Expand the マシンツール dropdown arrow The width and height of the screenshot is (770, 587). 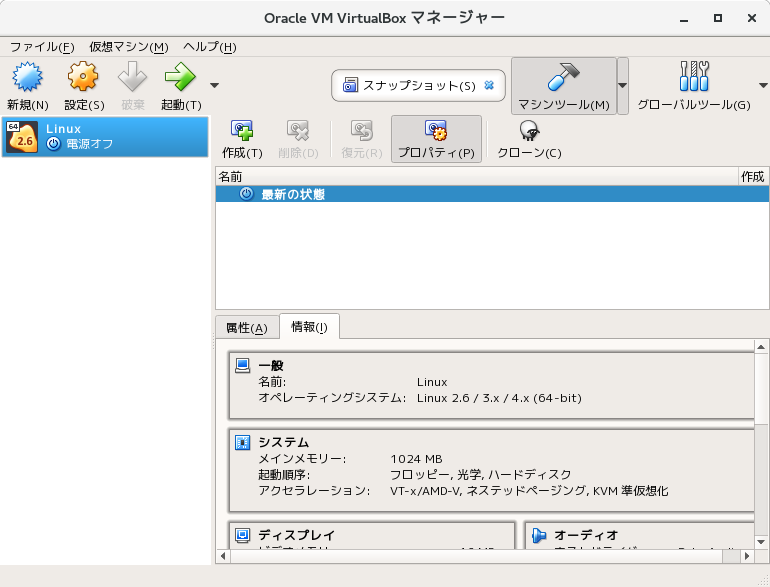[x=623, y=85]
